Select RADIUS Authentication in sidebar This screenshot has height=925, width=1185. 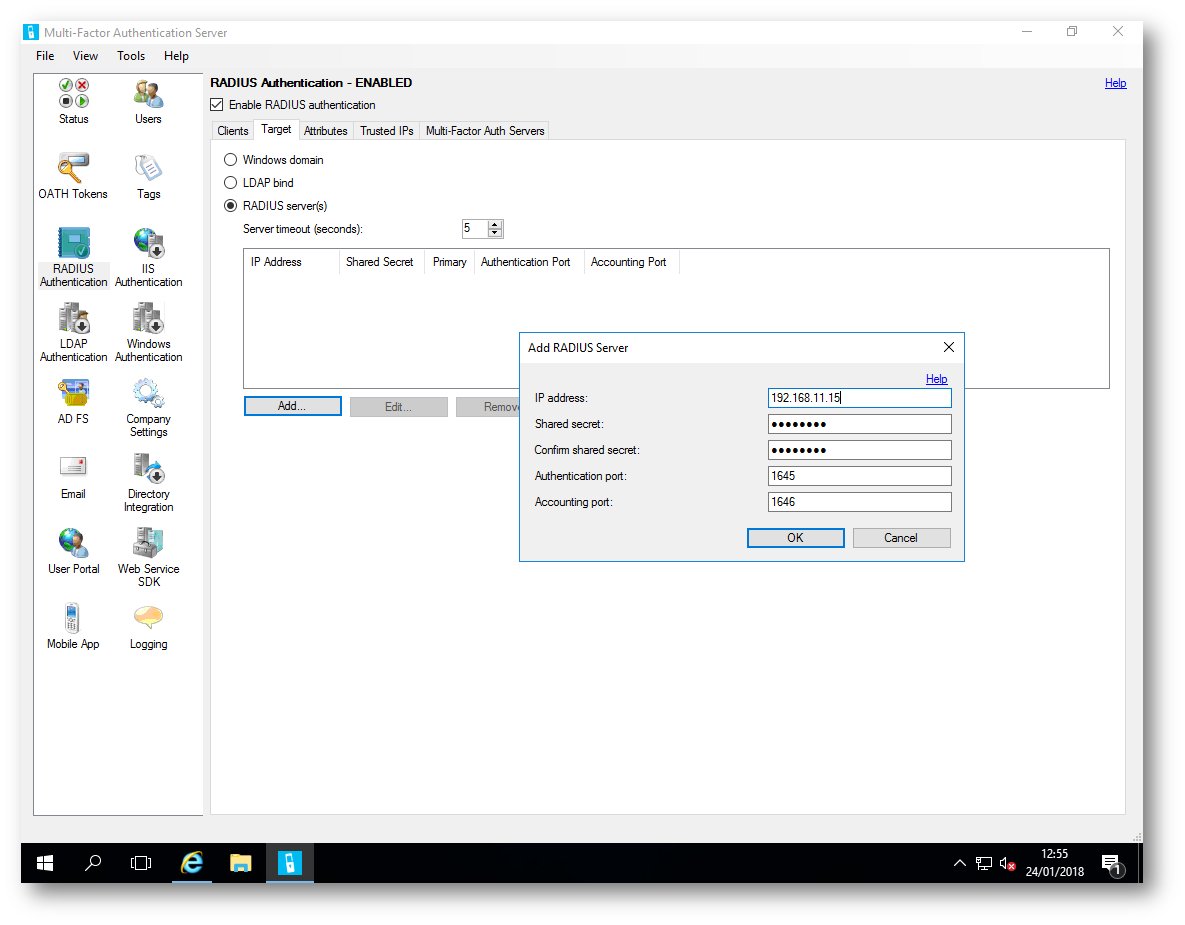[x=73, y=257]
